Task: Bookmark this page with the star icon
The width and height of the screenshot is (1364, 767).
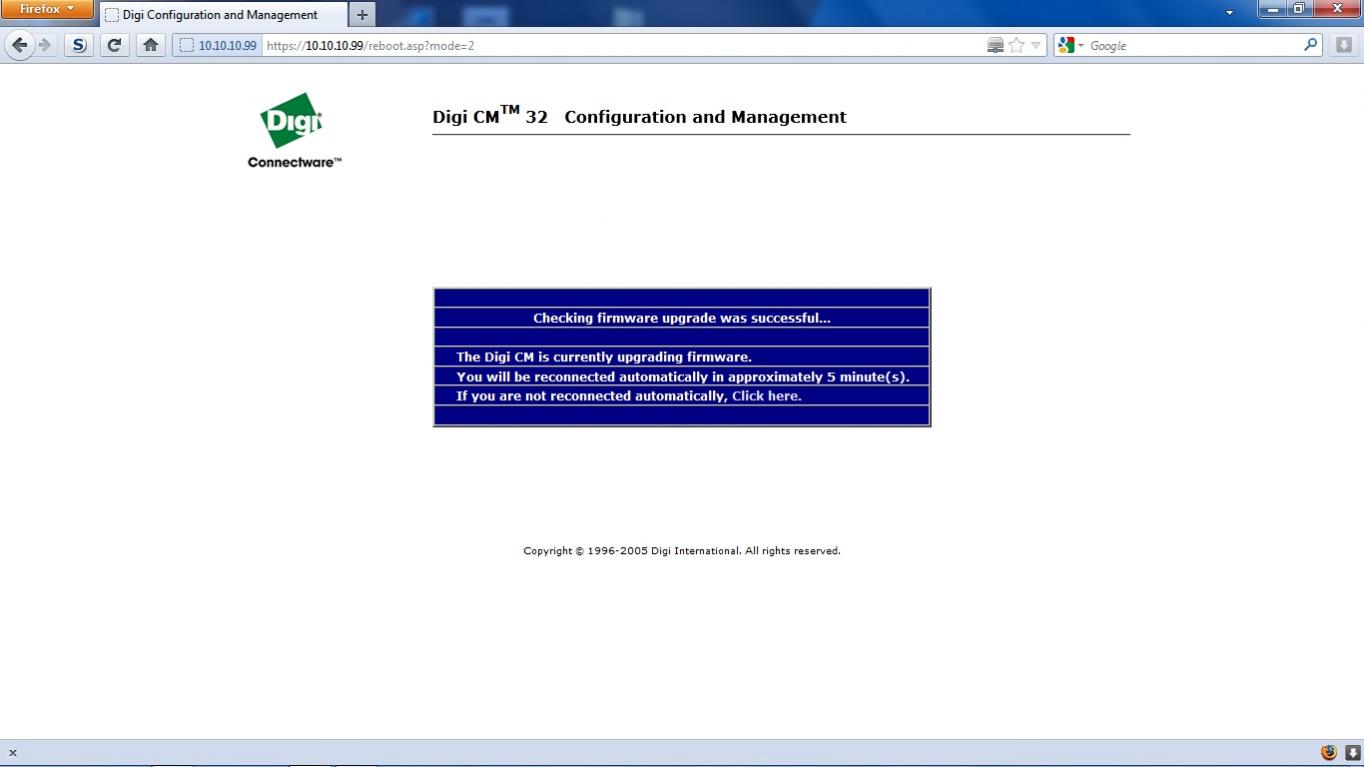Action: click(x=1016, y=45)
